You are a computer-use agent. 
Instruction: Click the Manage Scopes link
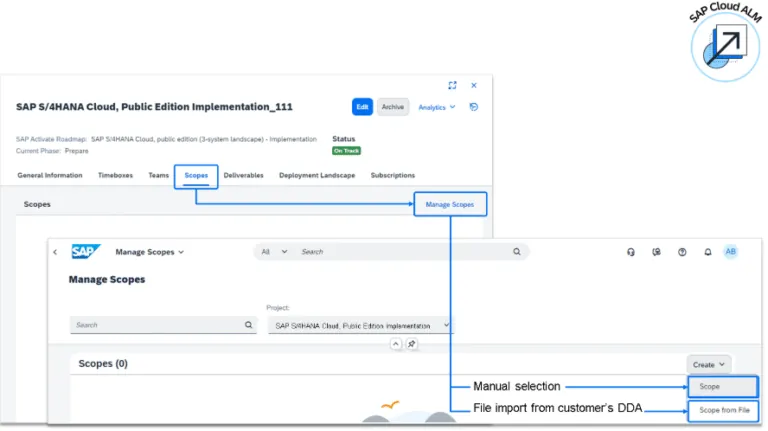click(x=450, y=204)
